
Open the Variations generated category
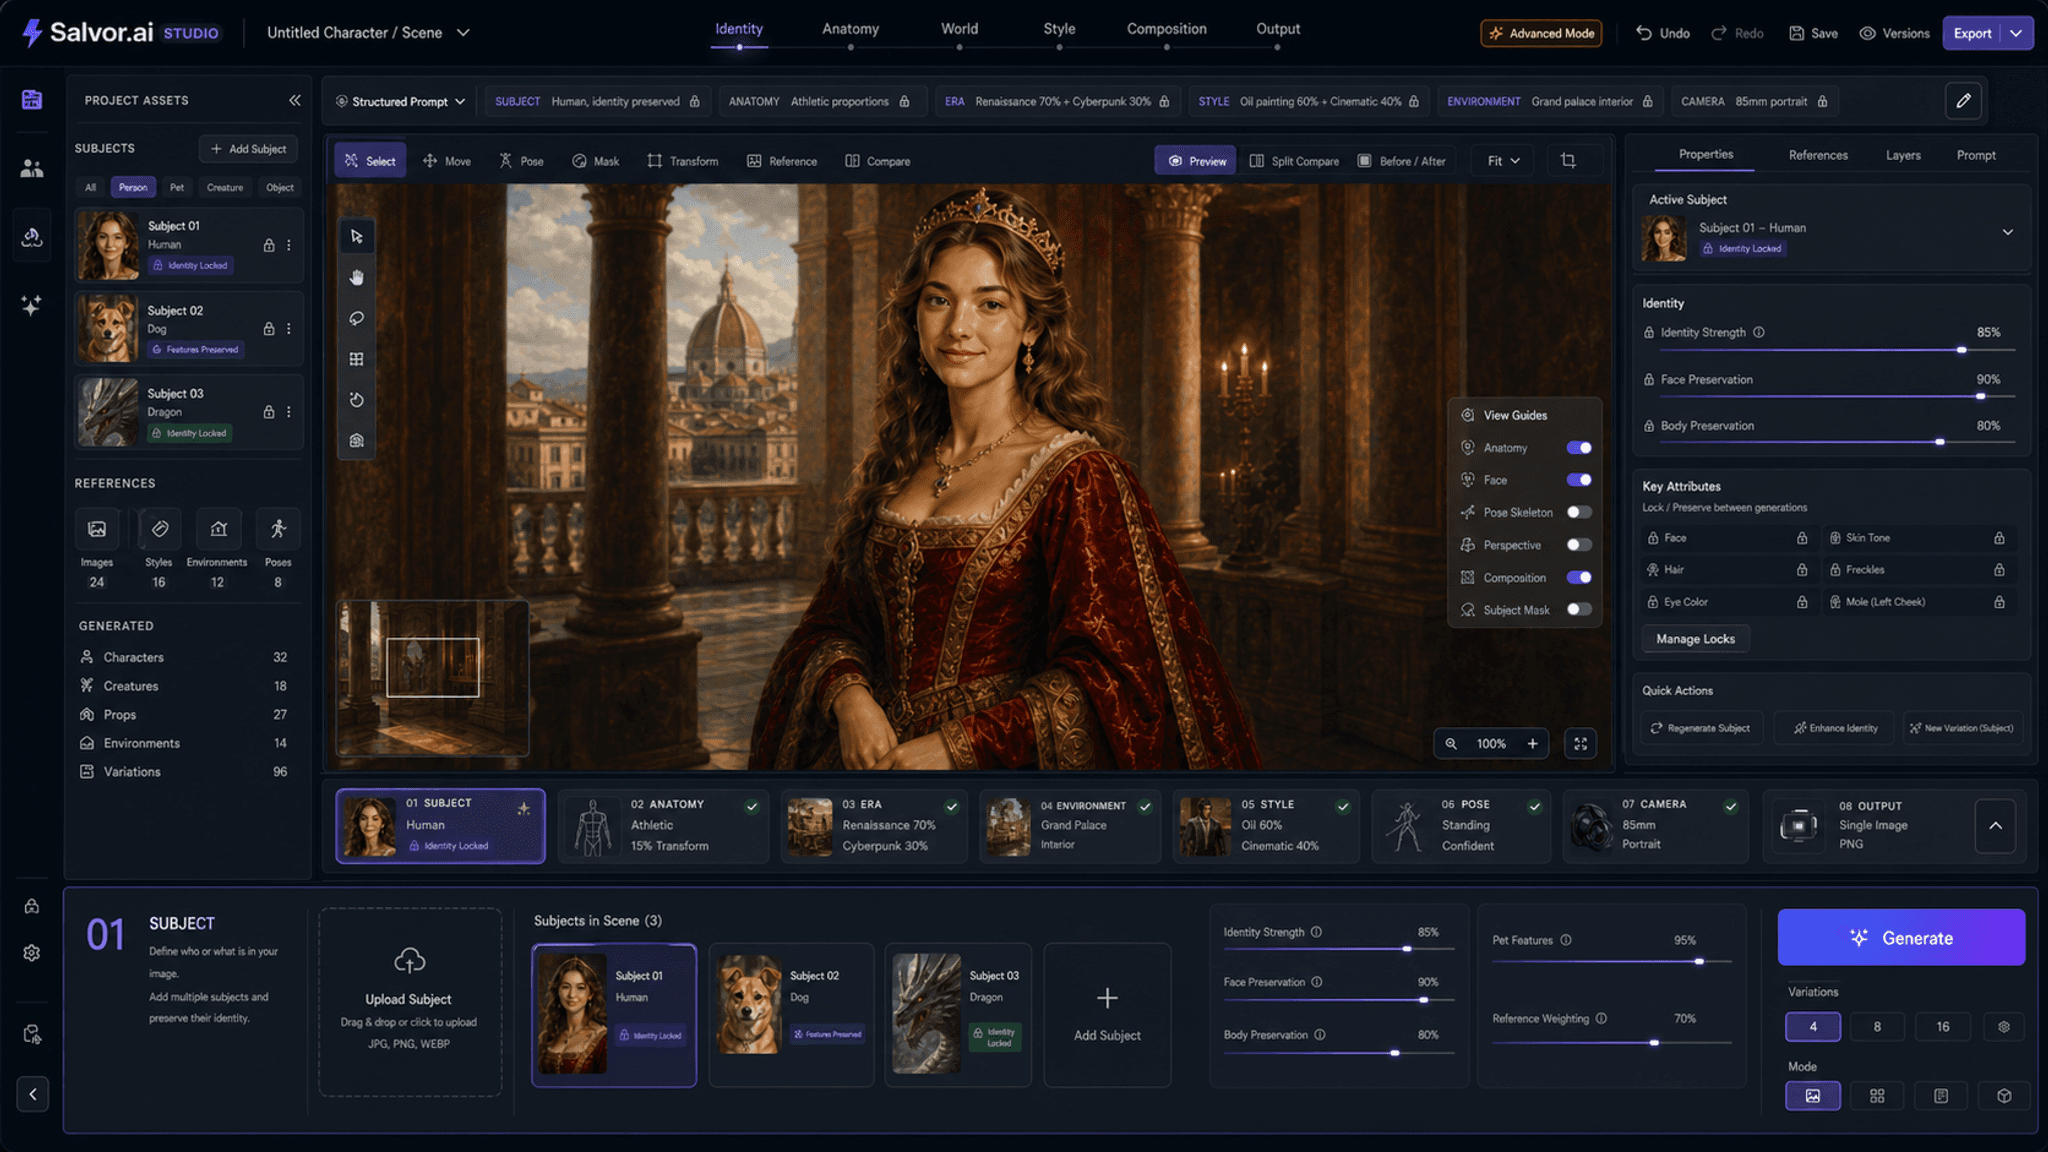point(183,772)
